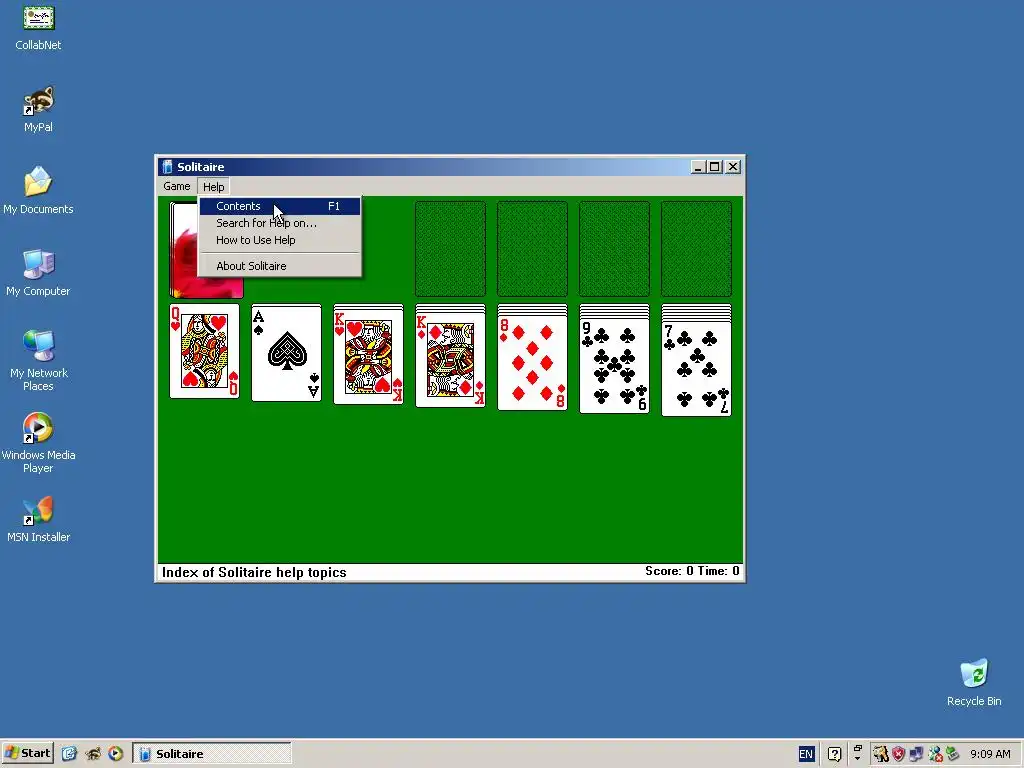This screenshot has width=1024, height=768.
Task: Click the Solitaire taskbar button
Action: 212,754
